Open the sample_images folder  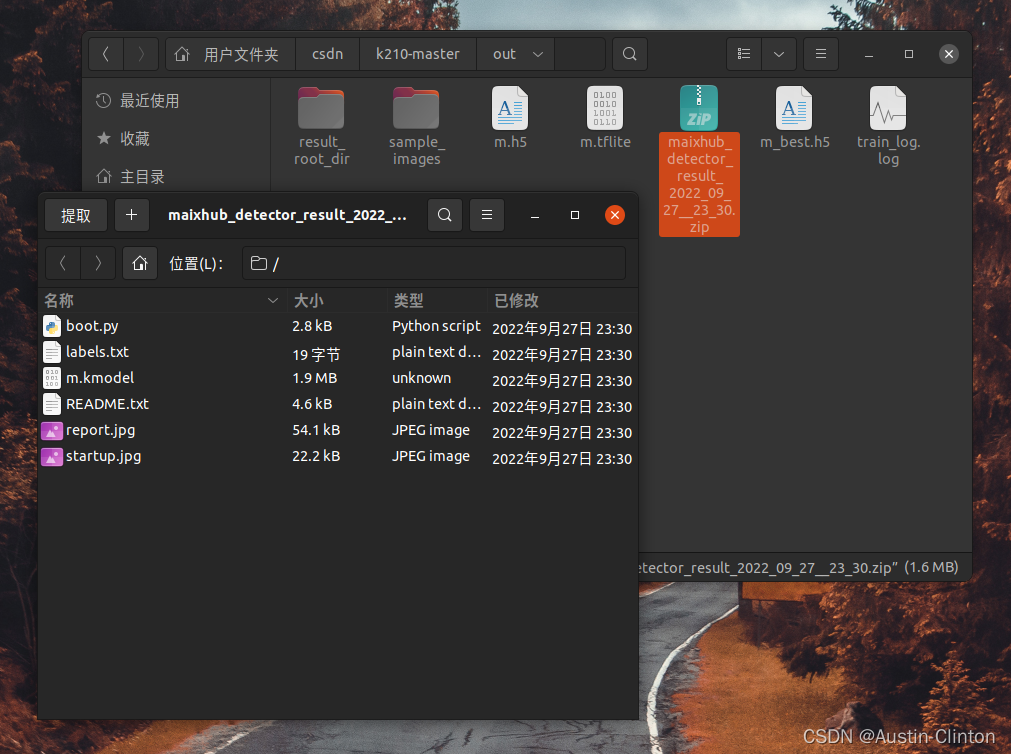click(416, 126)
